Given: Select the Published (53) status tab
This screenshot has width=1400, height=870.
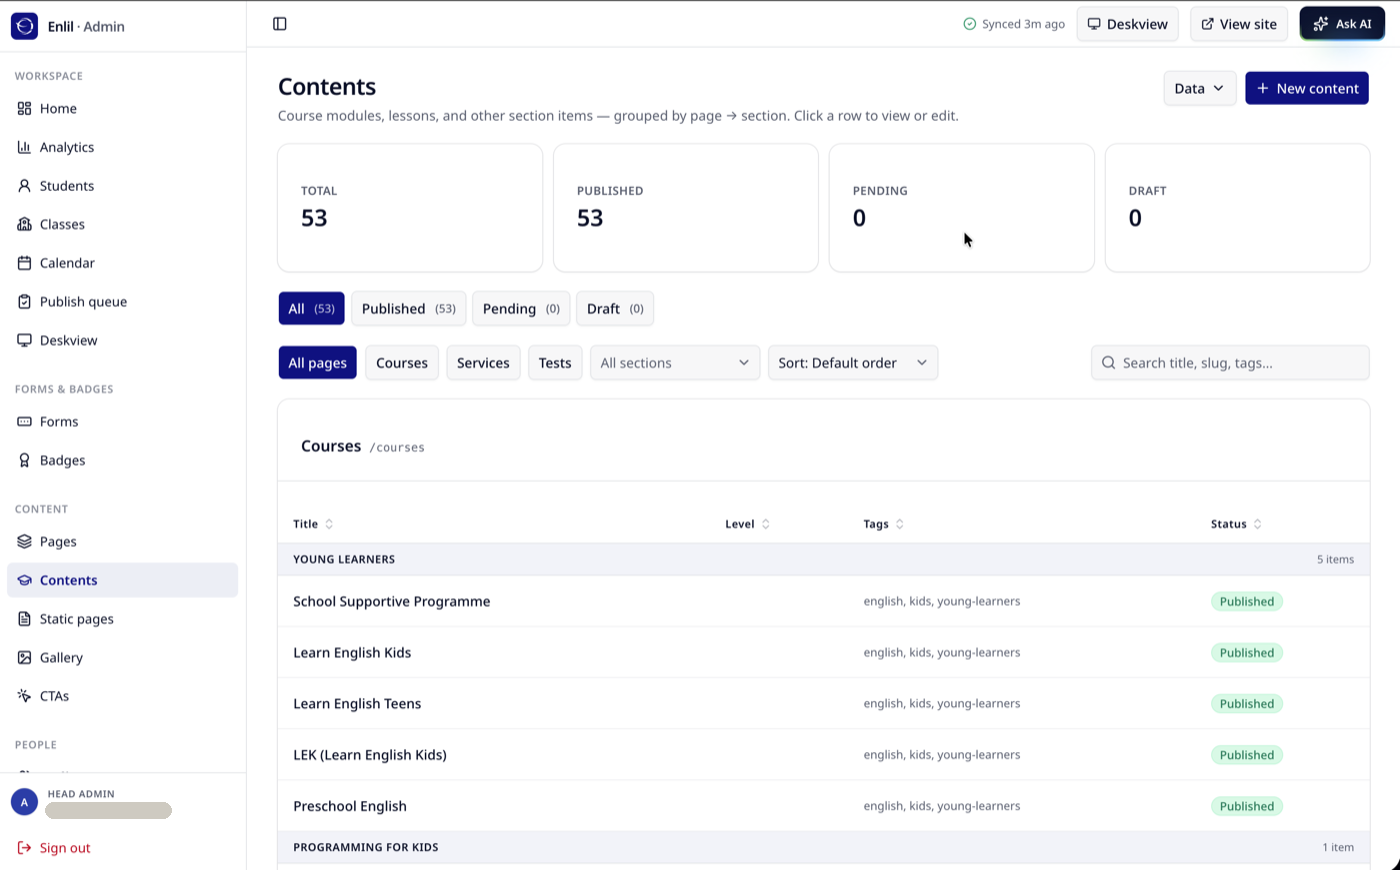Looking at the screenshot, I should click(408, 309).
